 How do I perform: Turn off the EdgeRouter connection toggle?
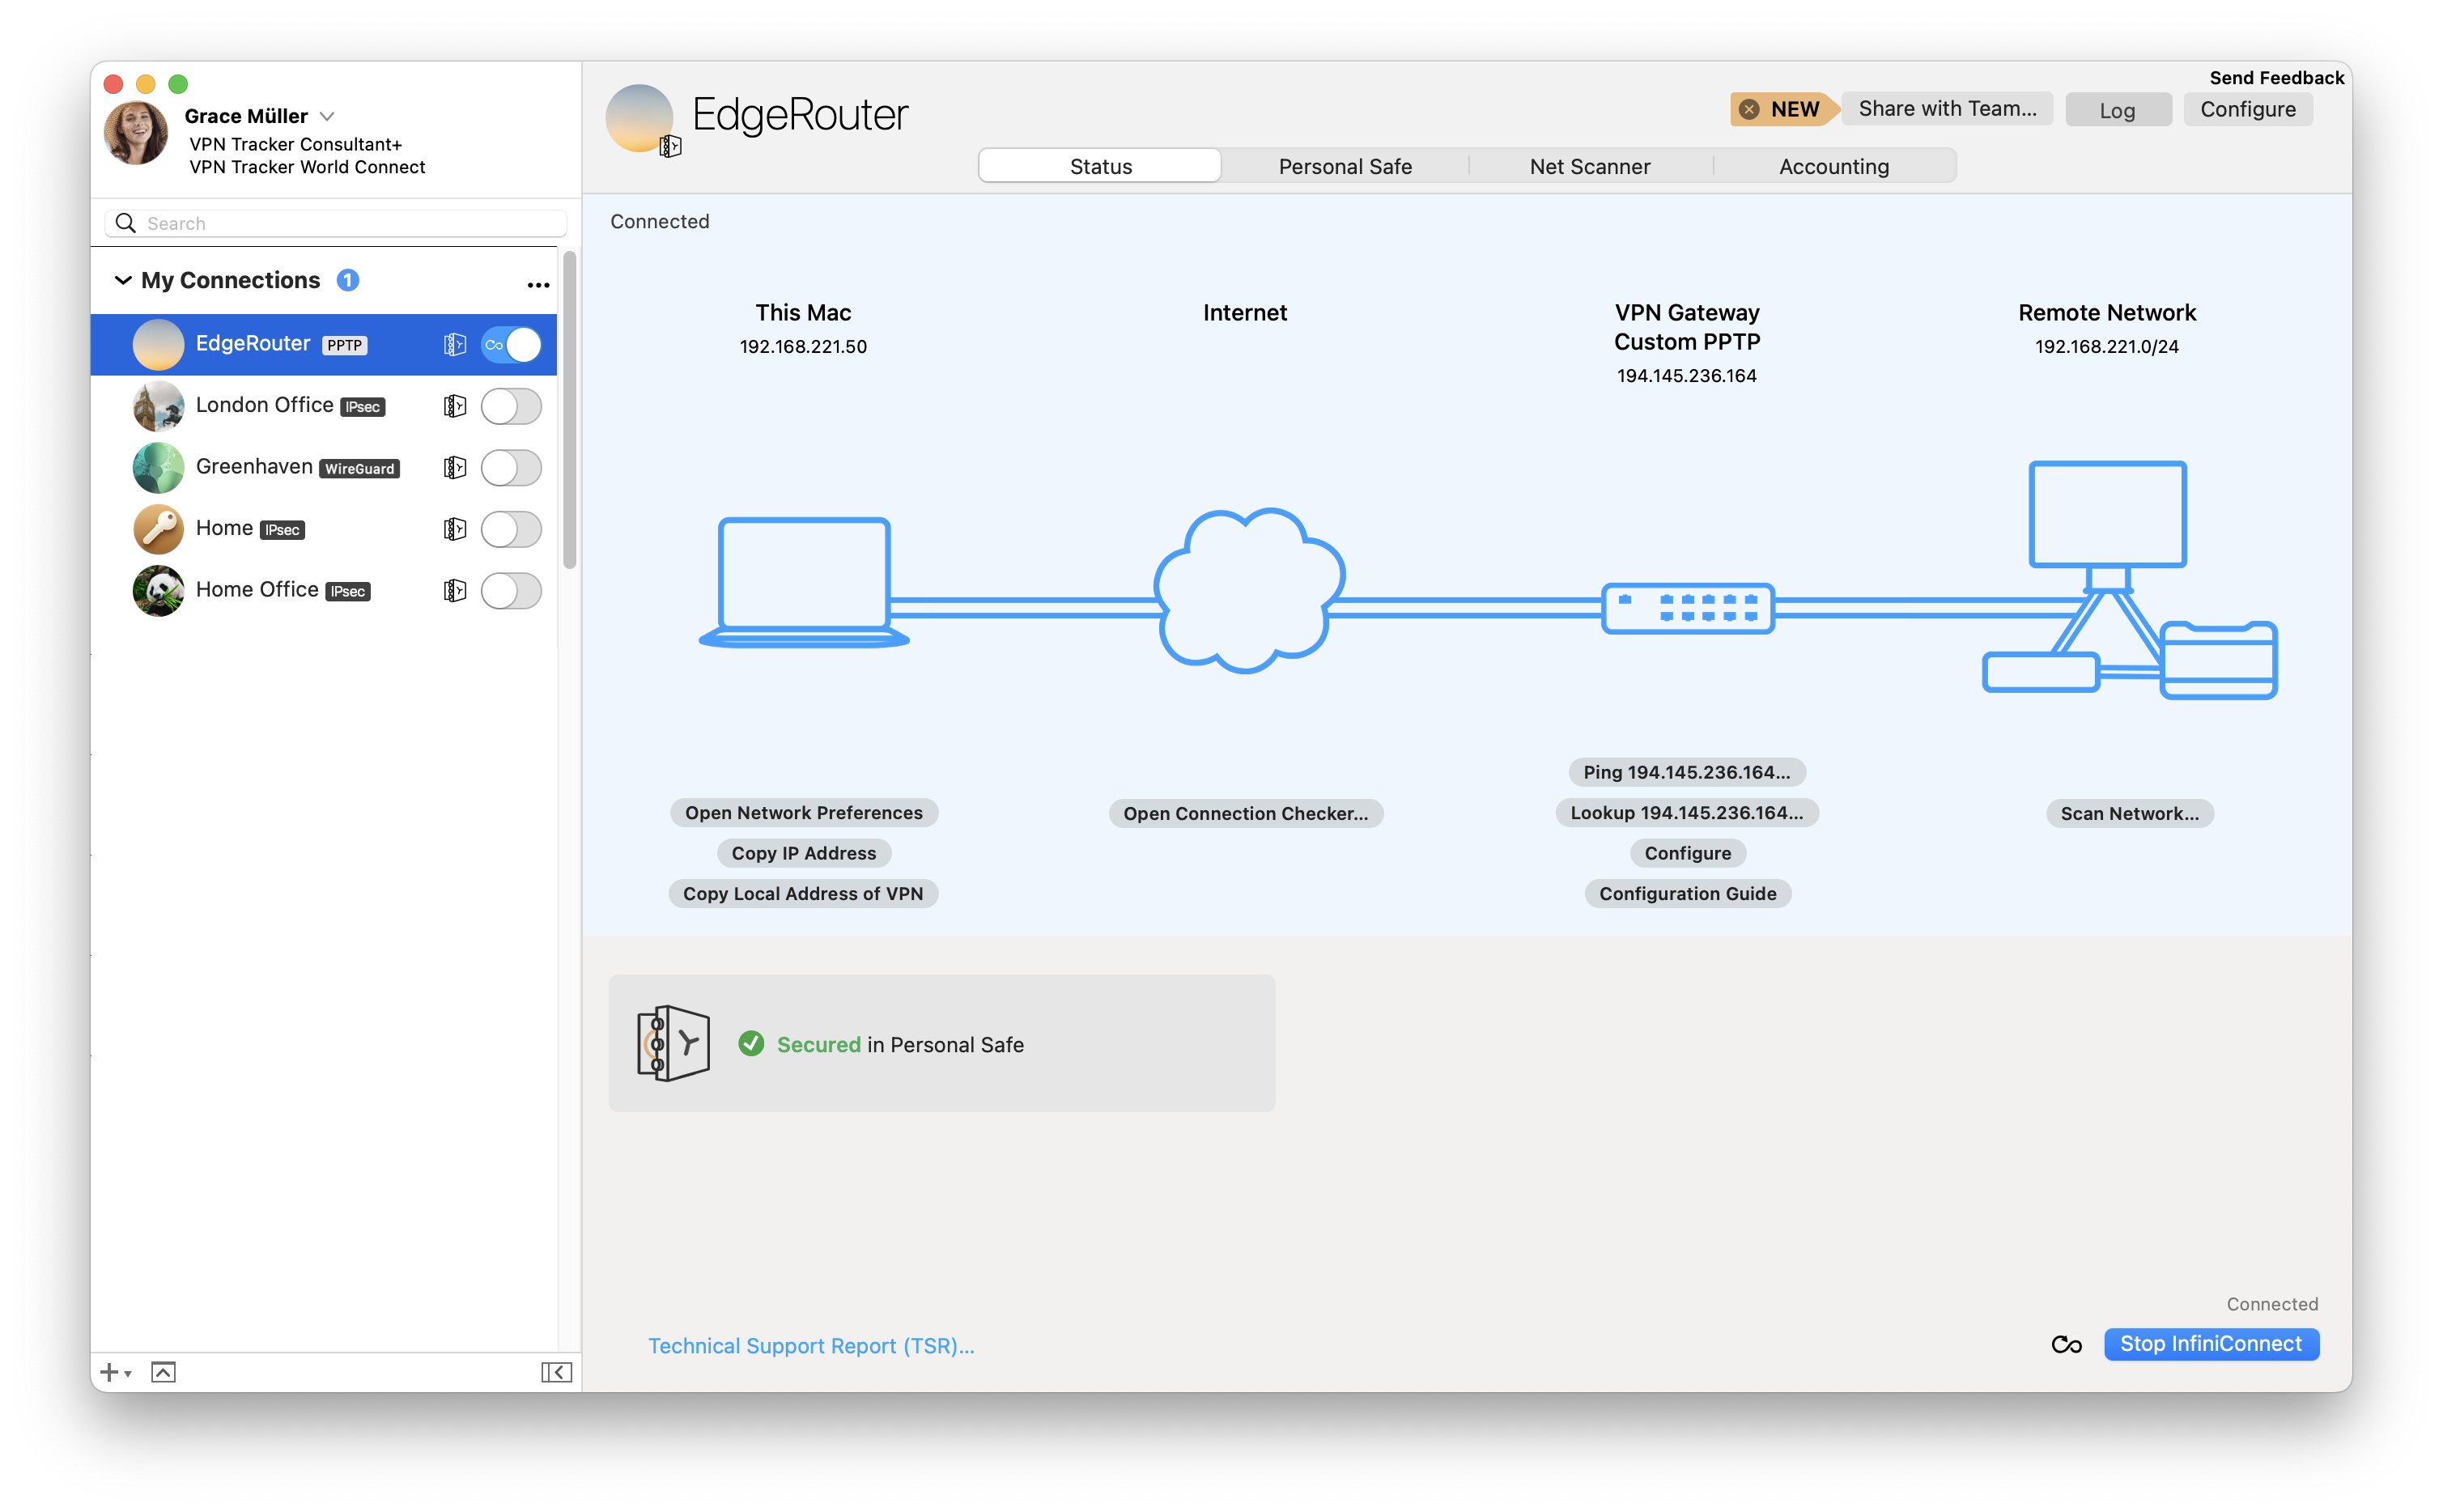click(x=511, y=345)
